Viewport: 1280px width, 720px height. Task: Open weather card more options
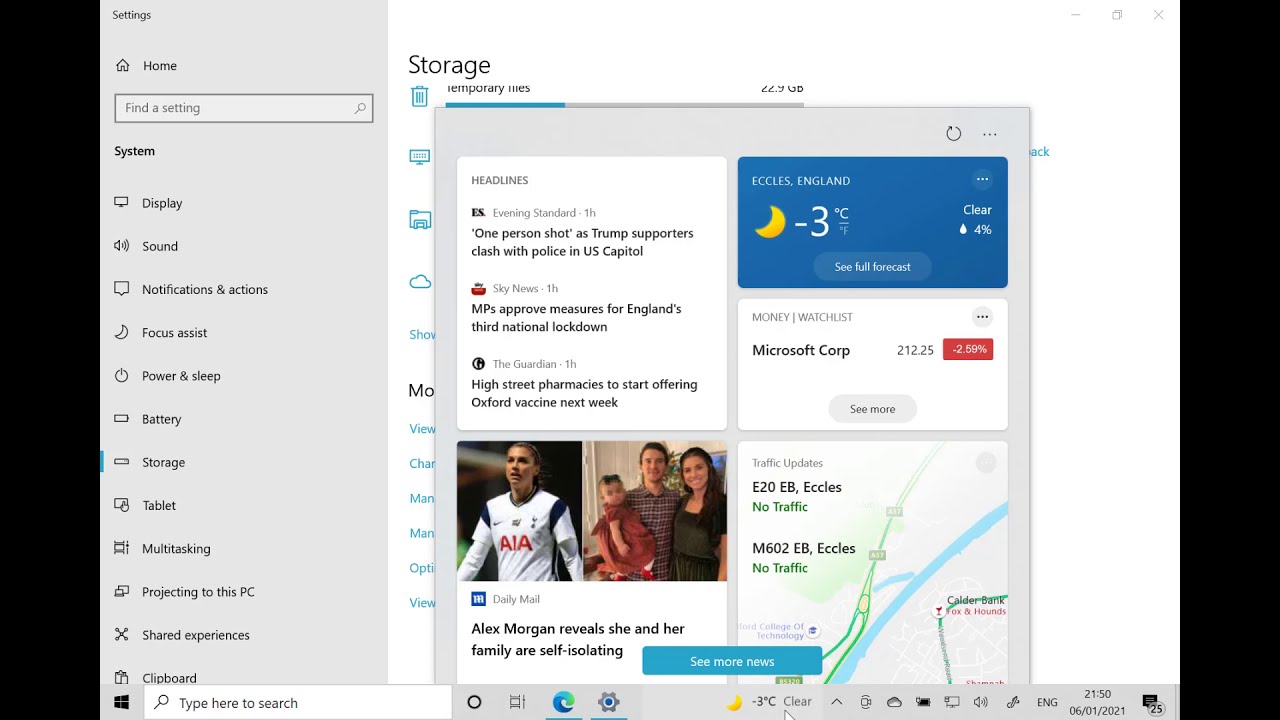point(982,179)
